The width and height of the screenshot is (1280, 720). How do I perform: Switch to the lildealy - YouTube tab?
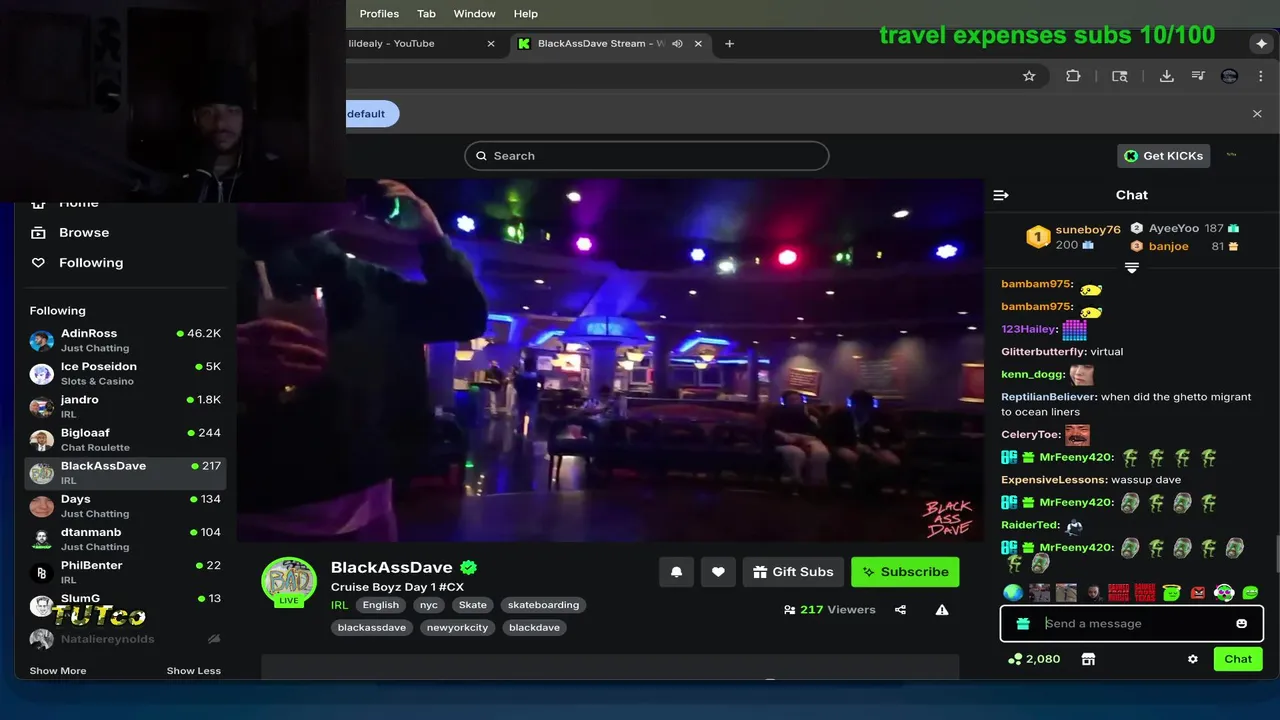pos(420,44)
